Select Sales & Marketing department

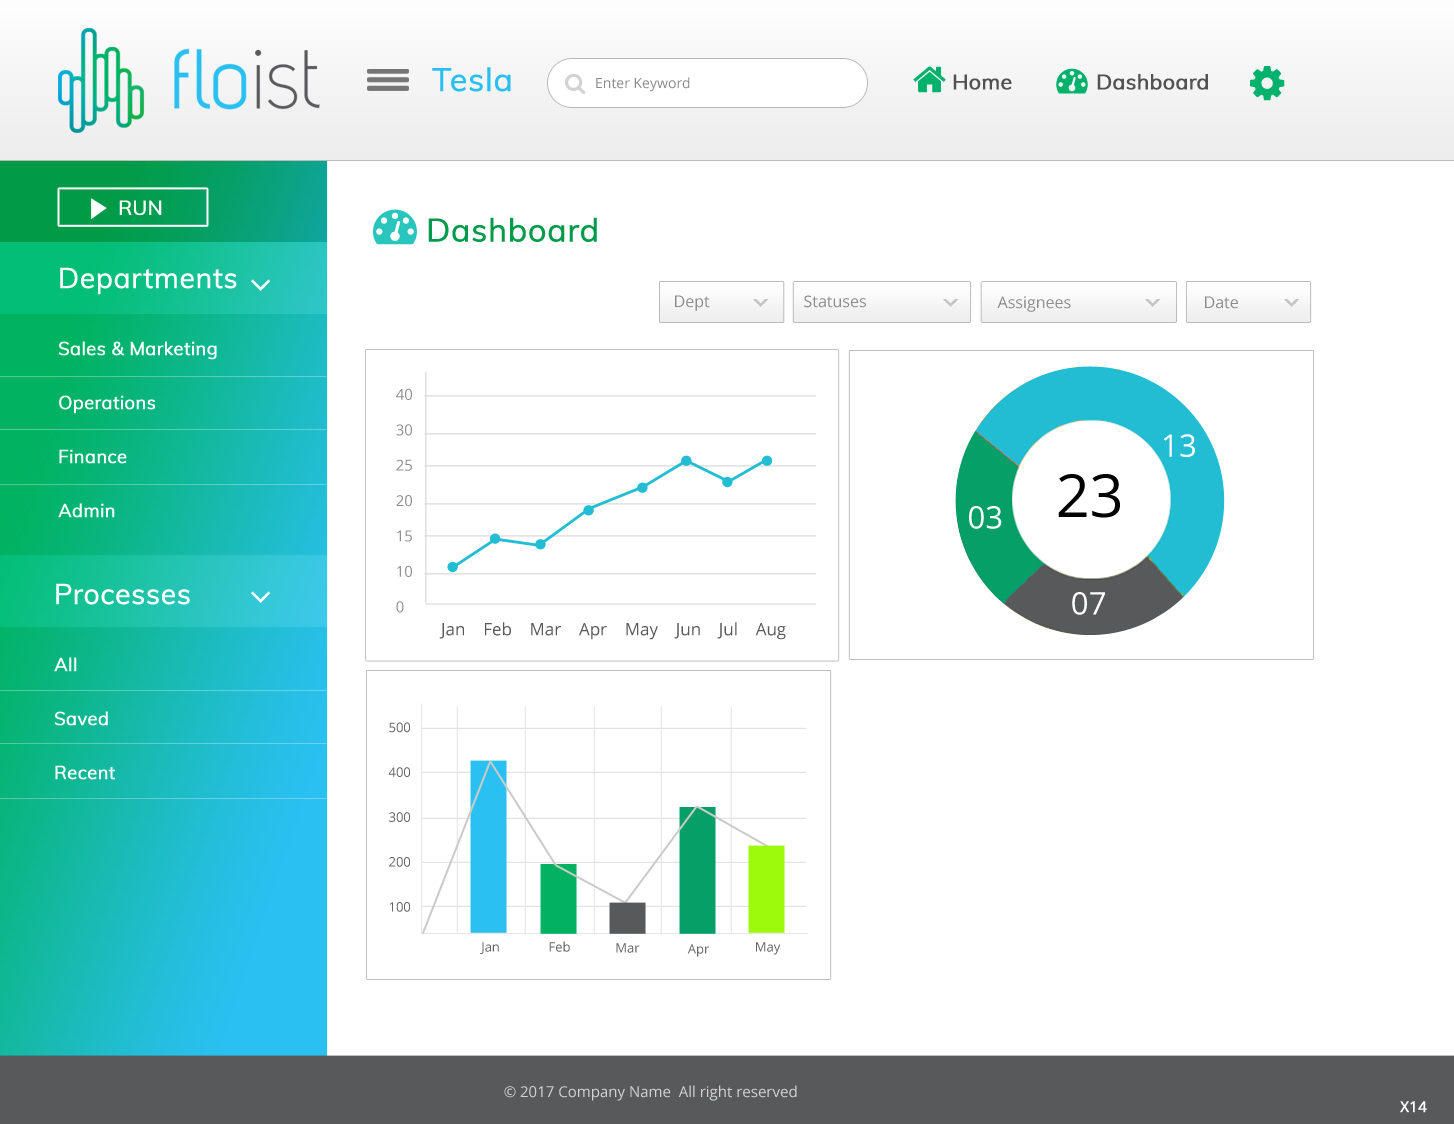(138, 349)
